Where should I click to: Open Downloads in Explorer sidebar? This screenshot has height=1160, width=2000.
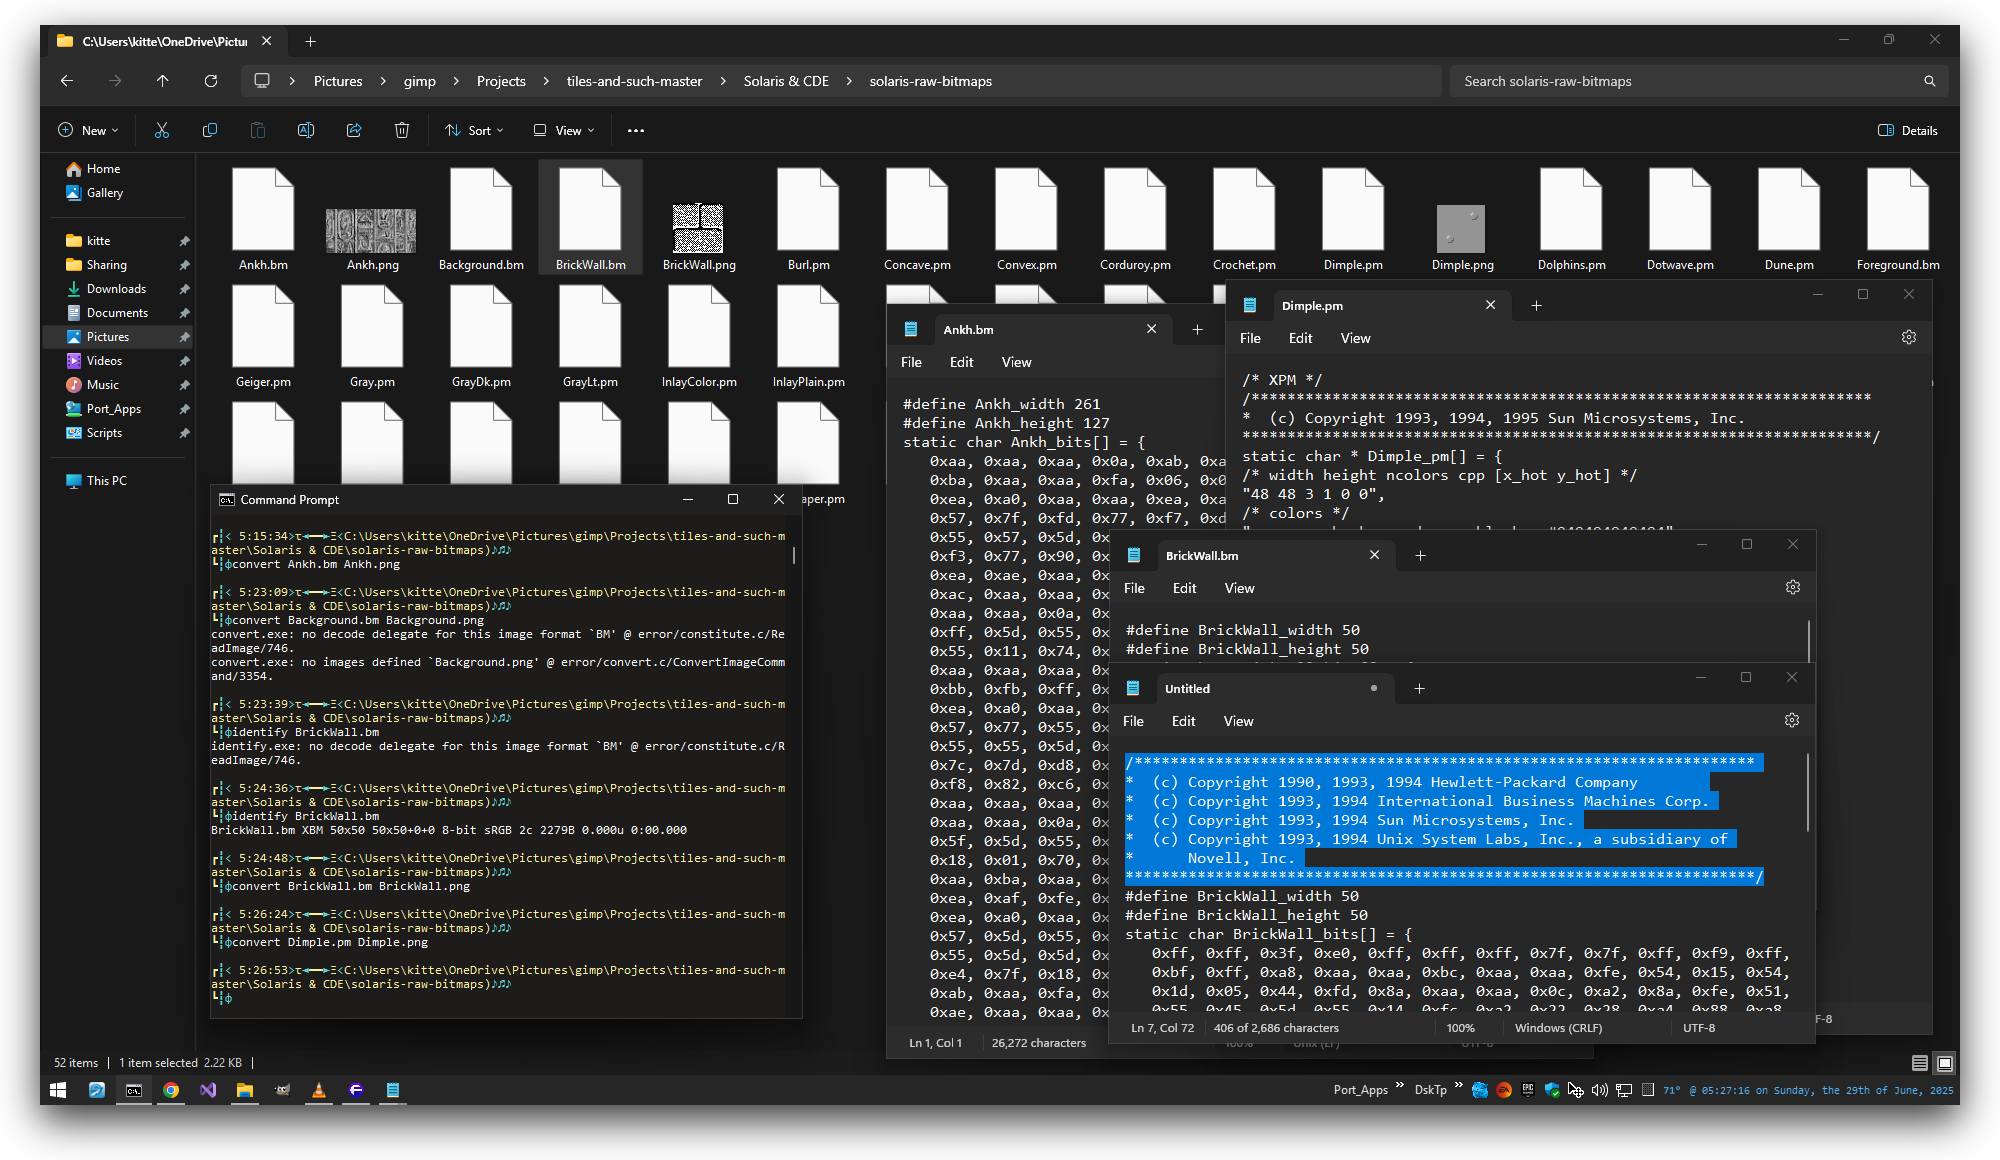pos(116,289)
